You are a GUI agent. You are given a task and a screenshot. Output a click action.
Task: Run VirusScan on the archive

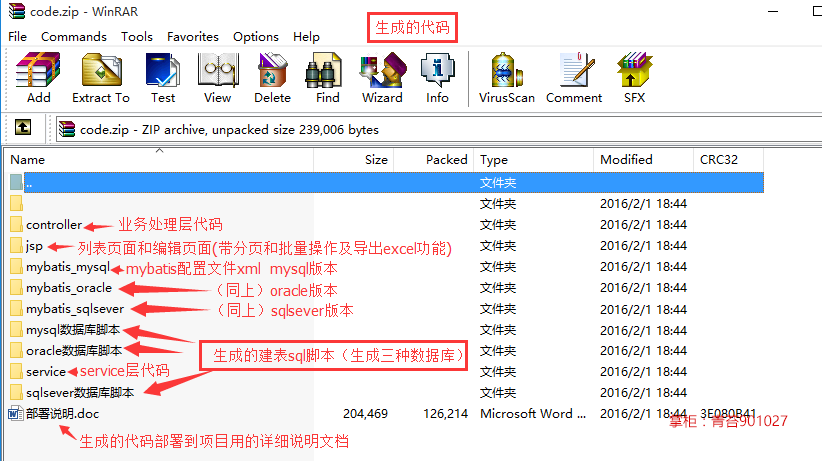506,70
